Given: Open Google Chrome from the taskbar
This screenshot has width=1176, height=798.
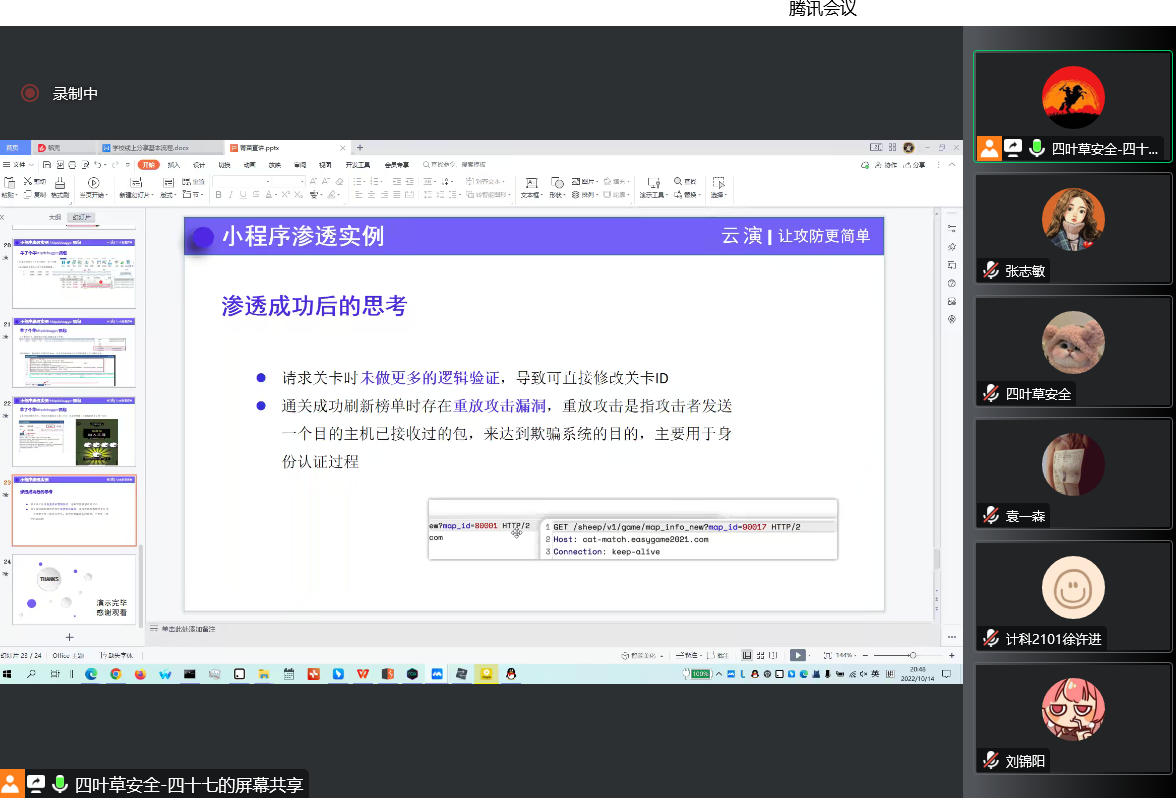Looking at the screenshot, I should 116,674.
